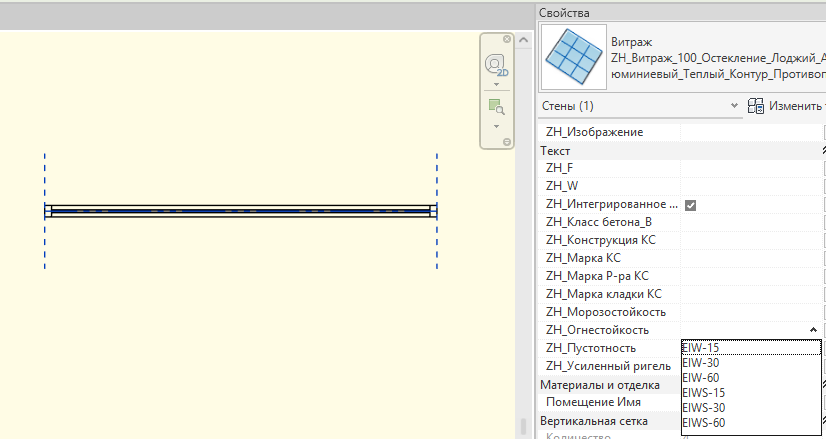826x439 pixels.
Task: Select the ZH_Марка КС parameter row
Action: (682, 258)
